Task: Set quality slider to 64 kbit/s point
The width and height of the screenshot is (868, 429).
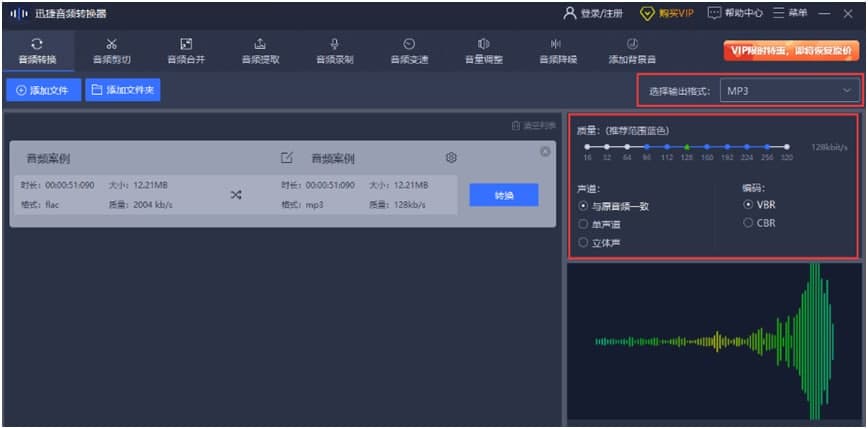Action: [x=627, y=147]
